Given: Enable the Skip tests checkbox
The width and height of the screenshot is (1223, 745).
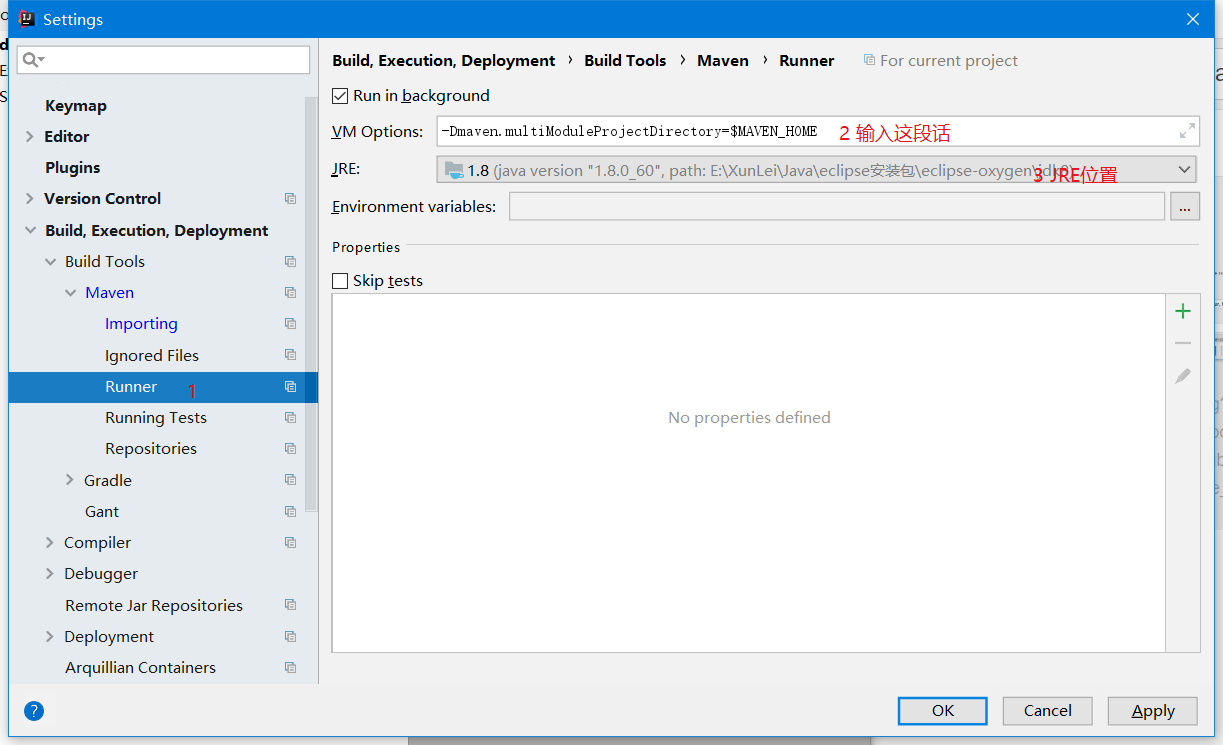Looking at the screenshot, I should 340,281.
